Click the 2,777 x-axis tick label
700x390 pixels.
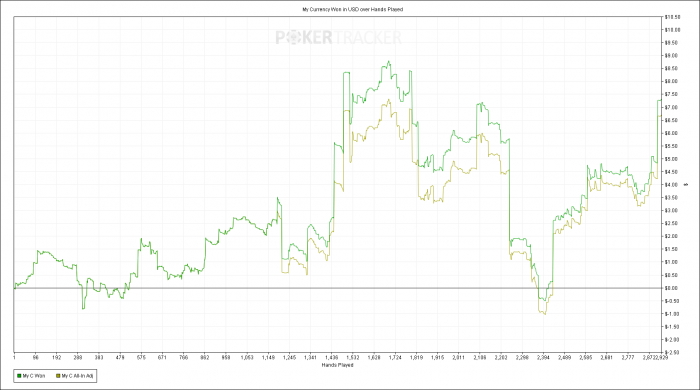click(x=628, y=357)
